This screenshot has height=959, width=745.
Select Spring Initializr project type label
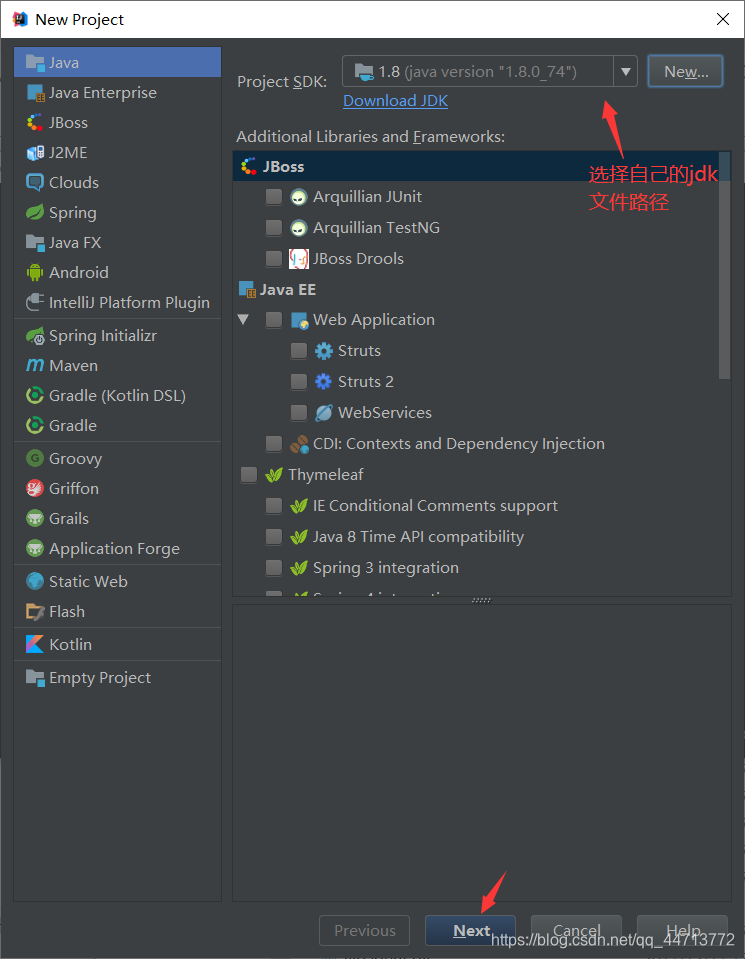(103, 336)
